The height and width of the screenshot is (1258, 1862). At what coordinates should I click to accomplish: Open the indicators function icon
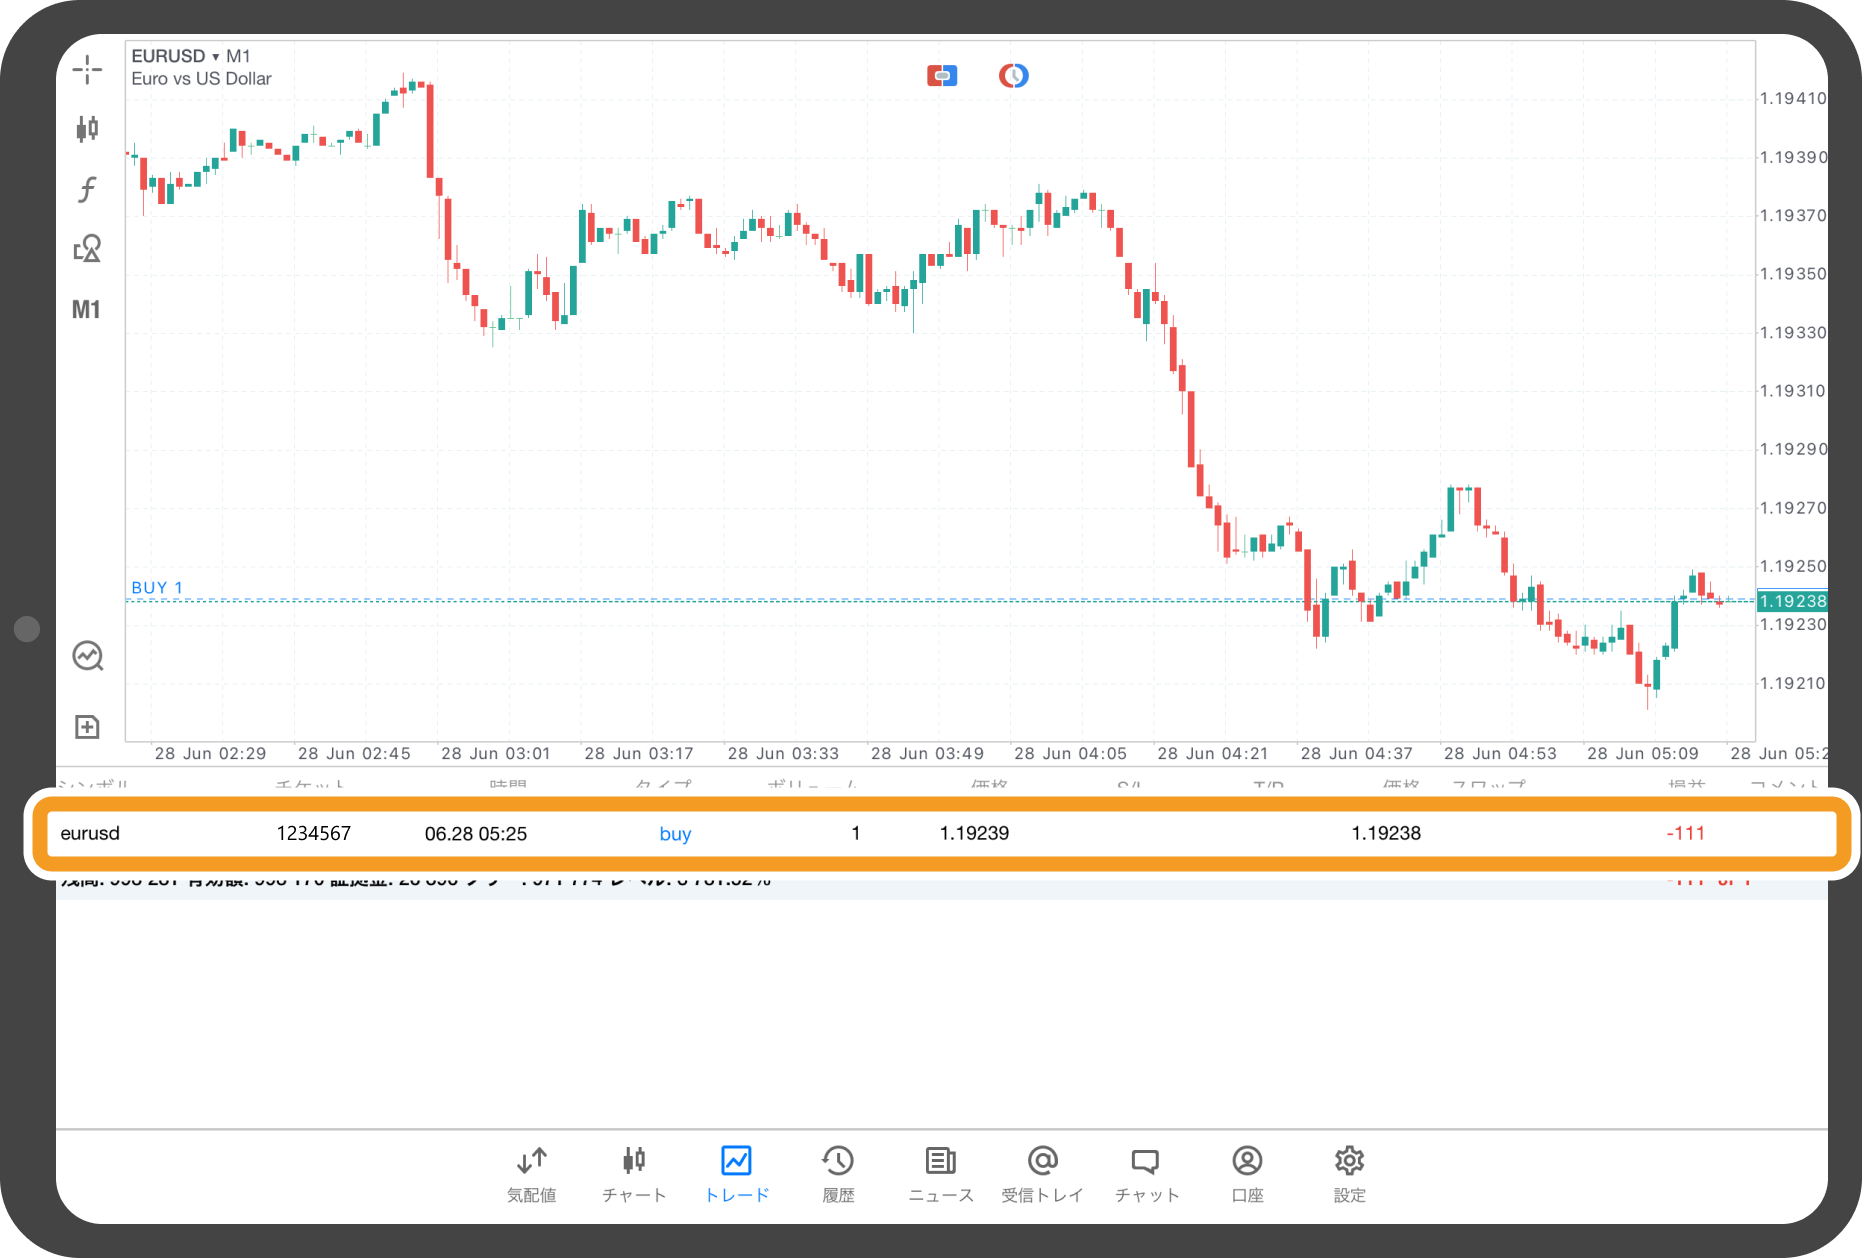(87, 189)
